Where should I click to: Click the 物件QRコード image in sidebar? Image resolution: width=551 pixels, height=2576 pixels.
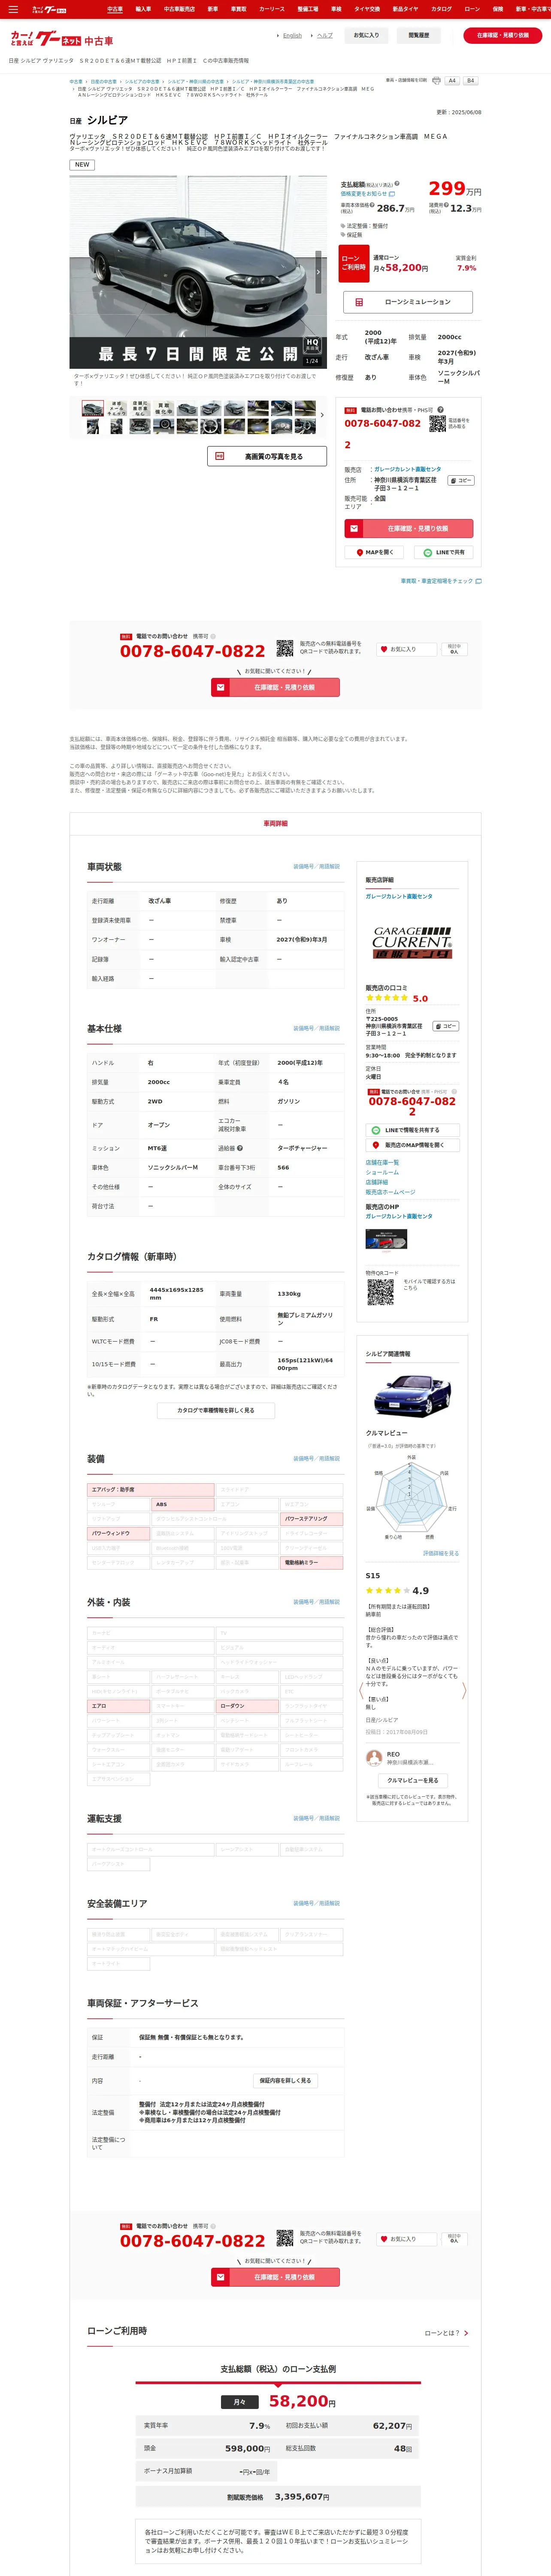point(380,1292)
